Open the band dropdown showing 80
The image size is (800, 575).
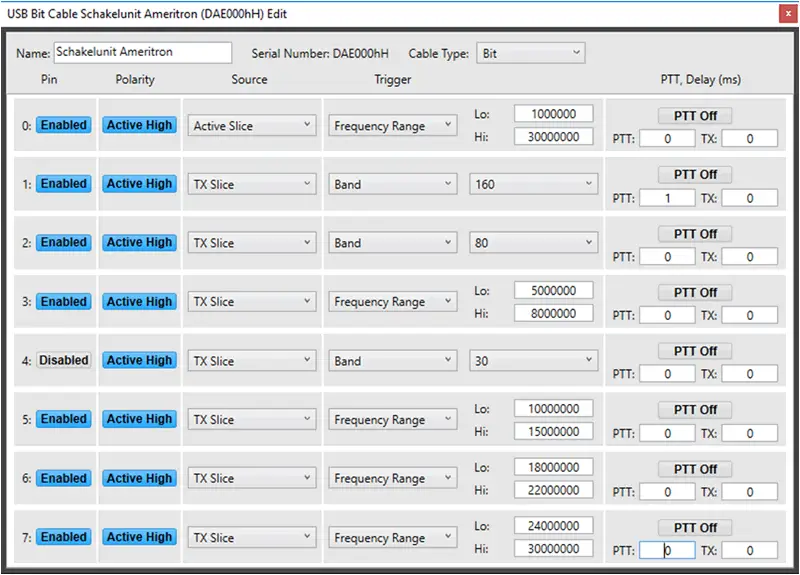point(533,243)
